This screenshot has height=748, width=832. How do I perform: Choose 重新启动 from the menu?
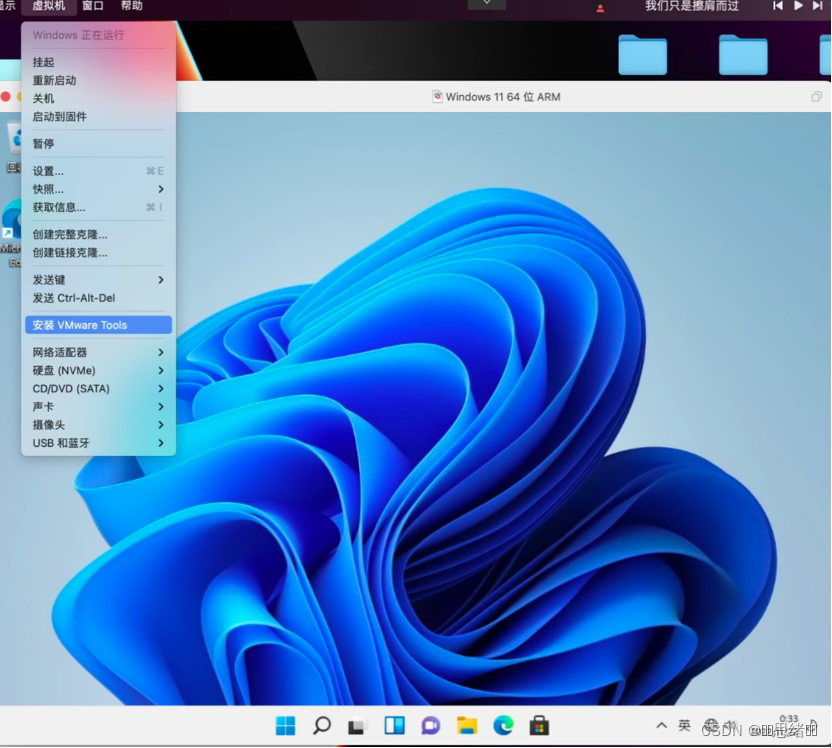point(98,80)
